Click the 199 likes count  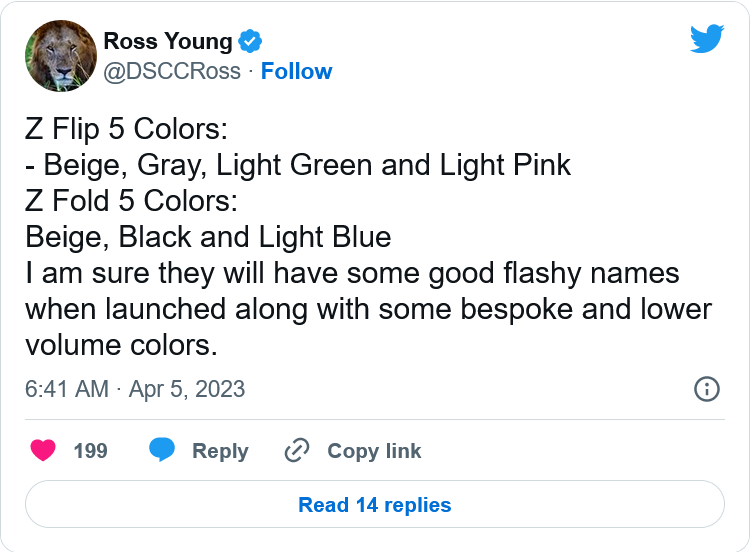pyautogui.click(x=90, y=451)
